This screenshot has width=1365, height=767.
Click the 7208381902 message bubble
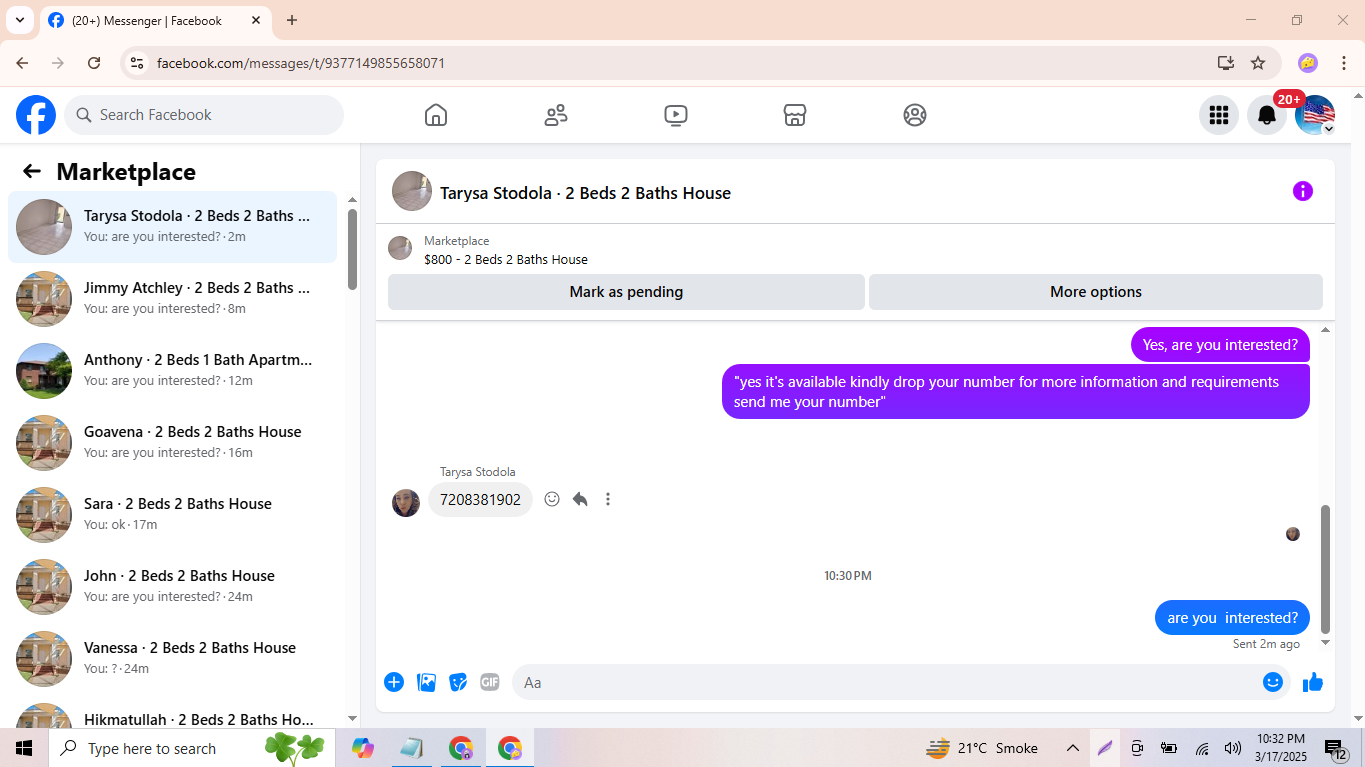pyautogui.click(x=480, y=499)
